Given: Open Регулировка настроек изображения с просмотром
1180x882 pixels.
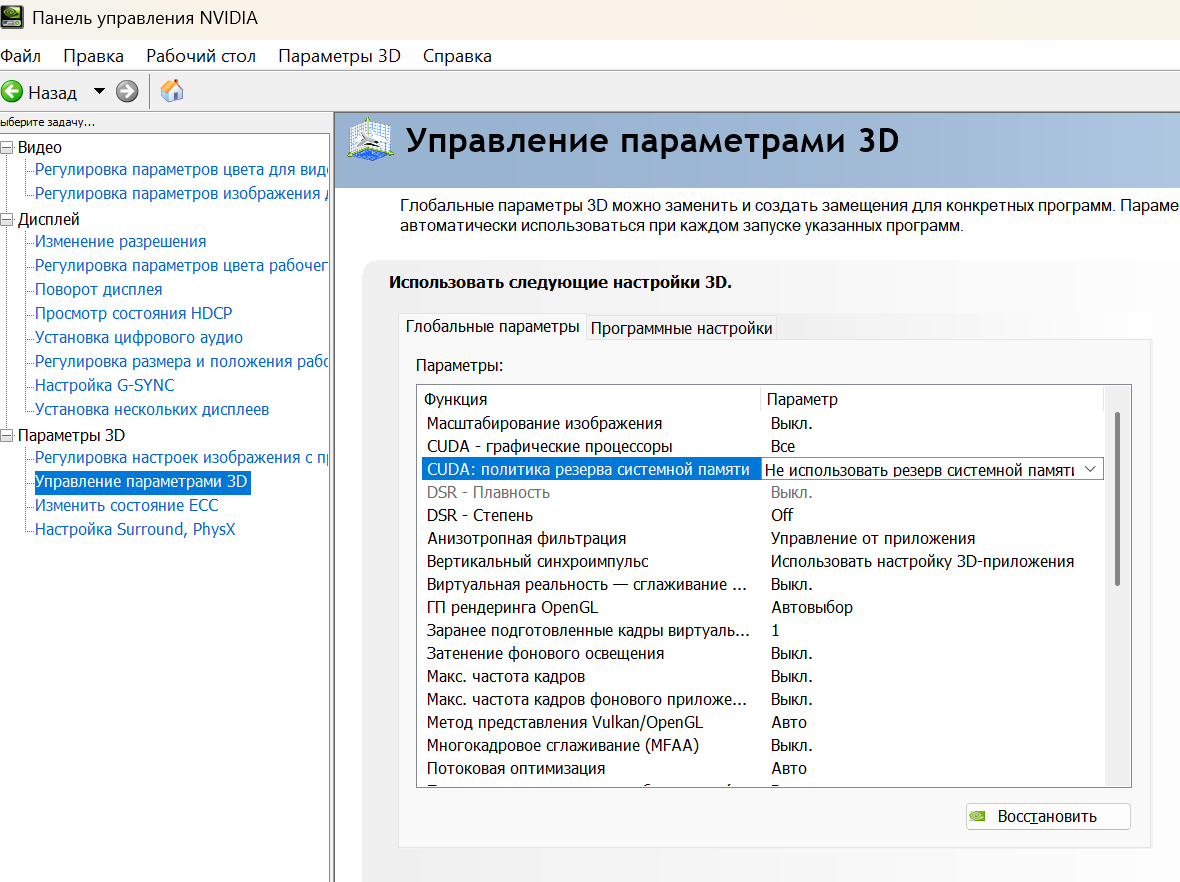Looking at the screenshot, I should point(181,458).
